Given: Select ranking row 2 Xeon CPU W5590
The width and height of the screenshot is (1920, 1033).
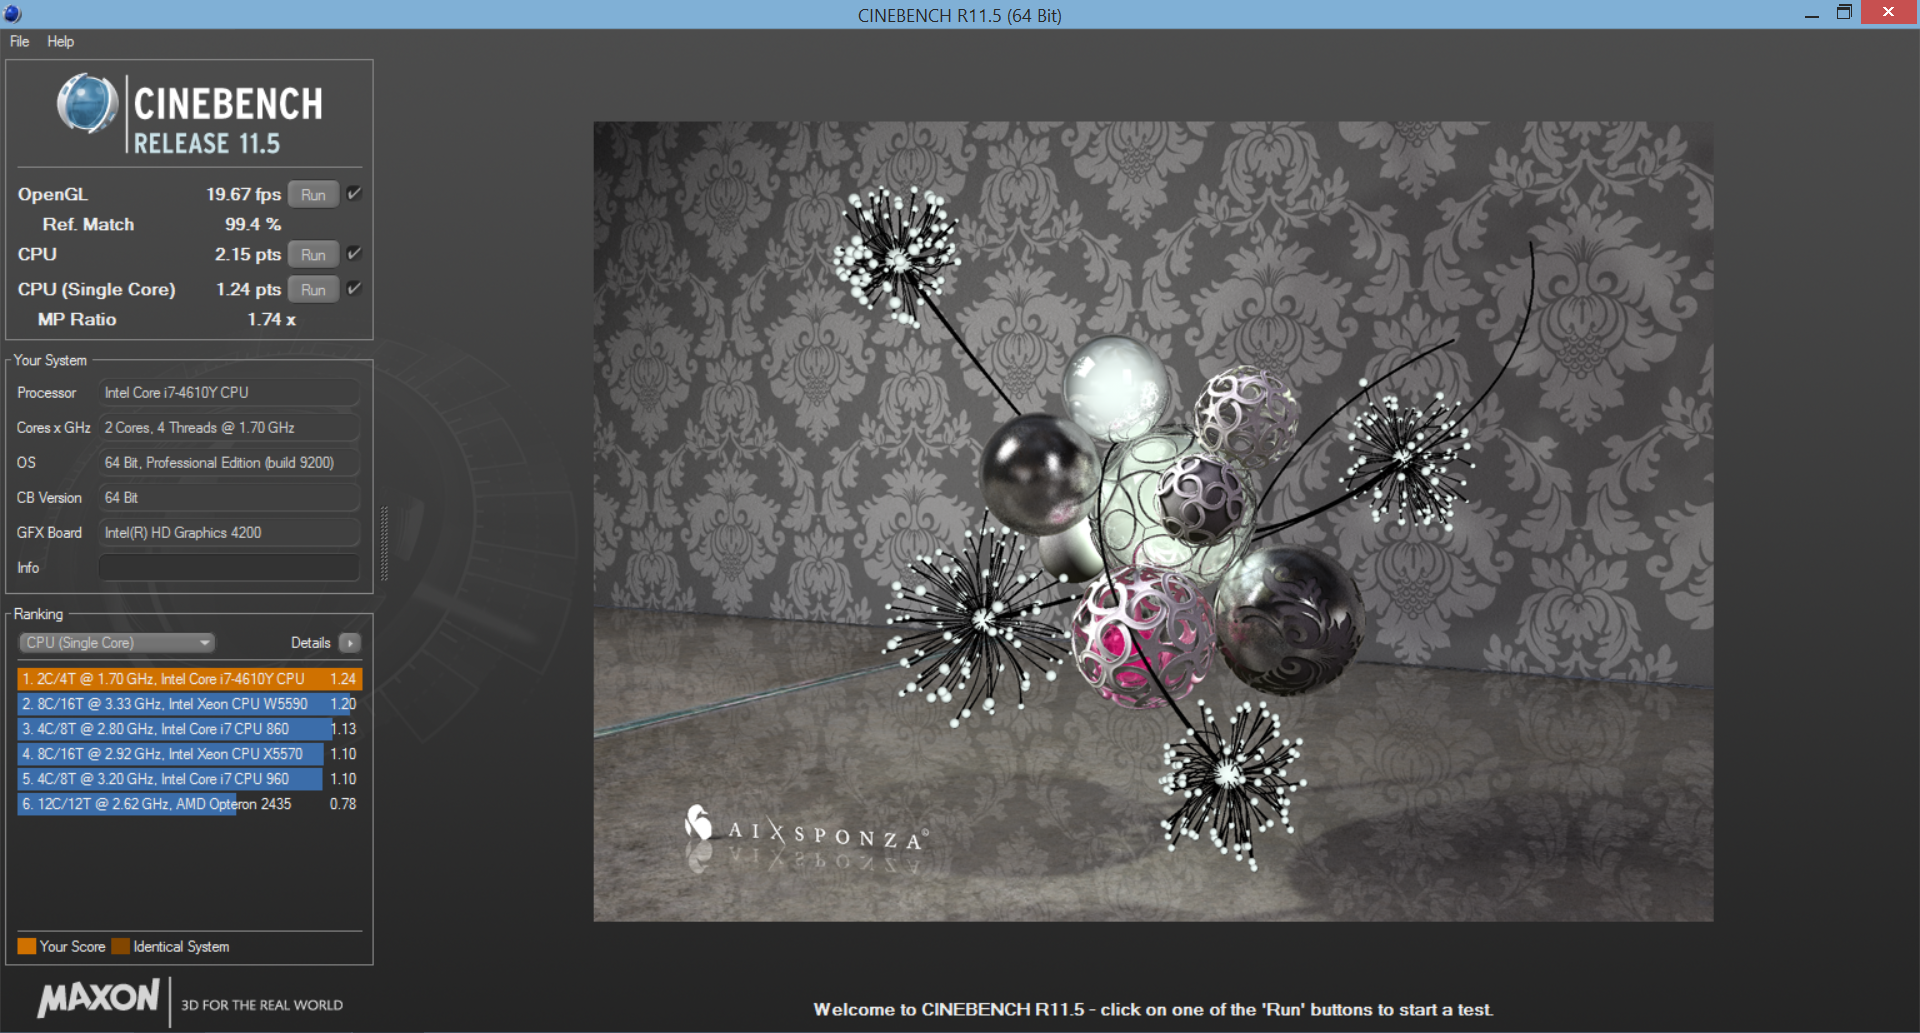Looking at the screenshot, I should coord(189,704).
